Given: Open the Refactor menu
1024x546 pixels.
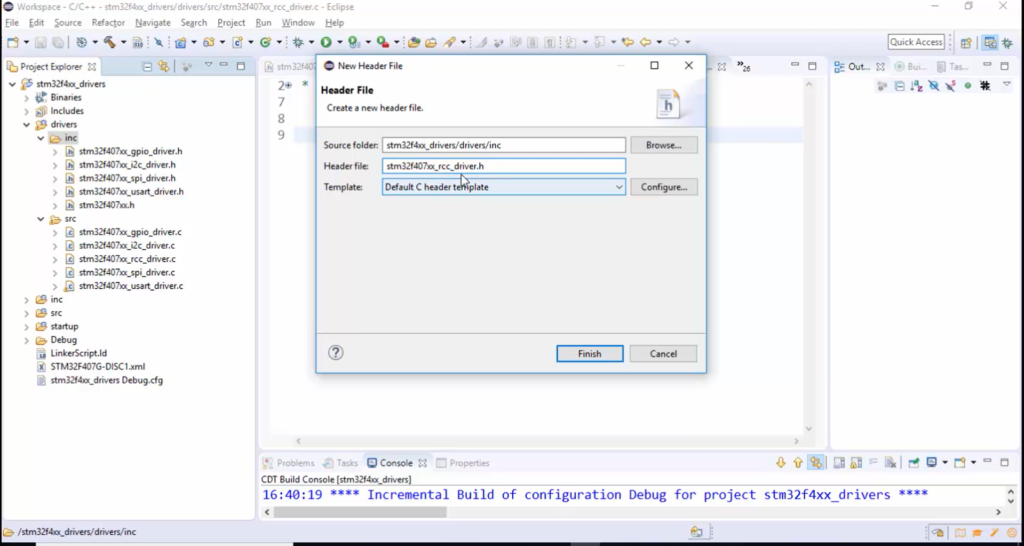Looking at the screenshot, I should tap(108, 22).
